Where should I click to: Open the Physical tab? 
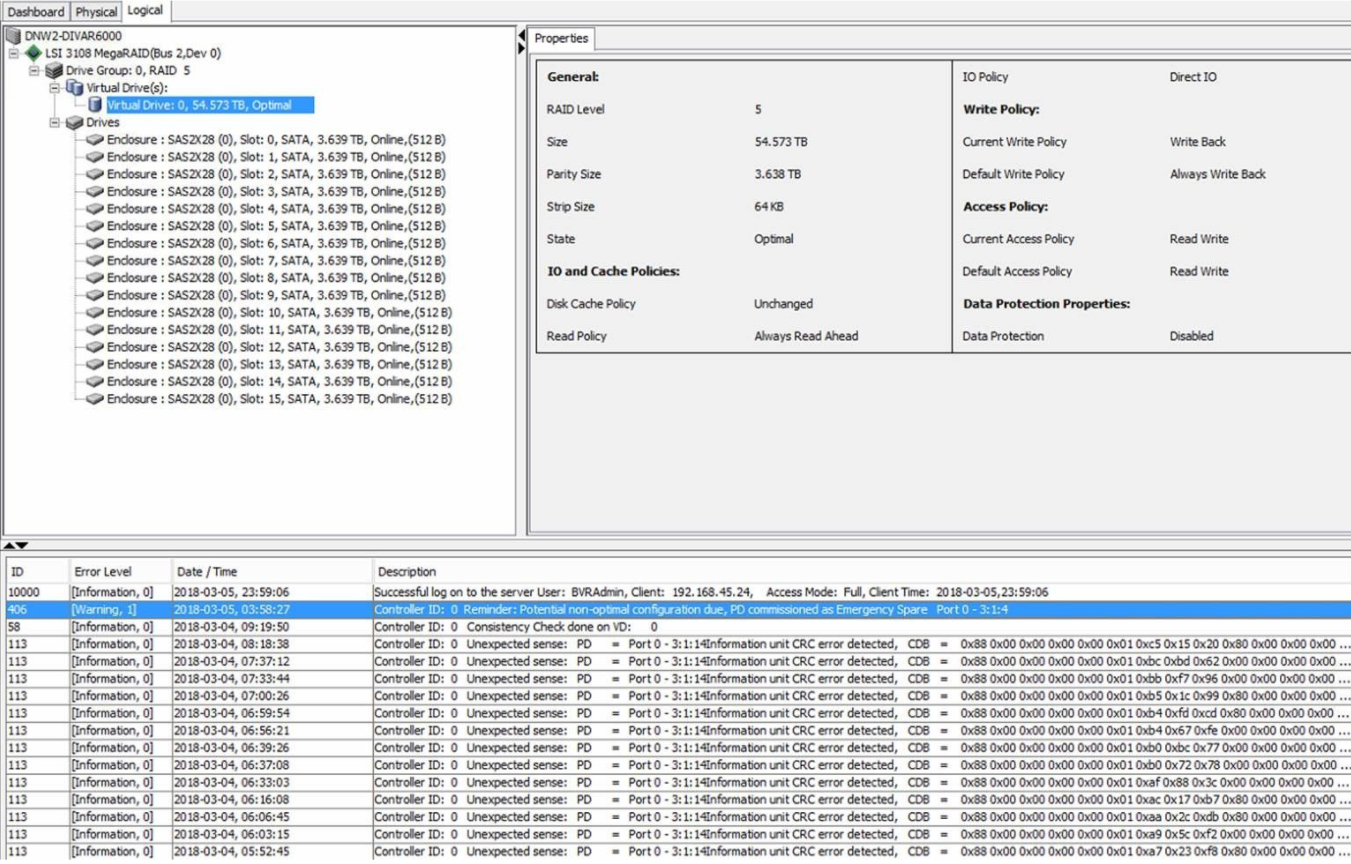(96, 12)
